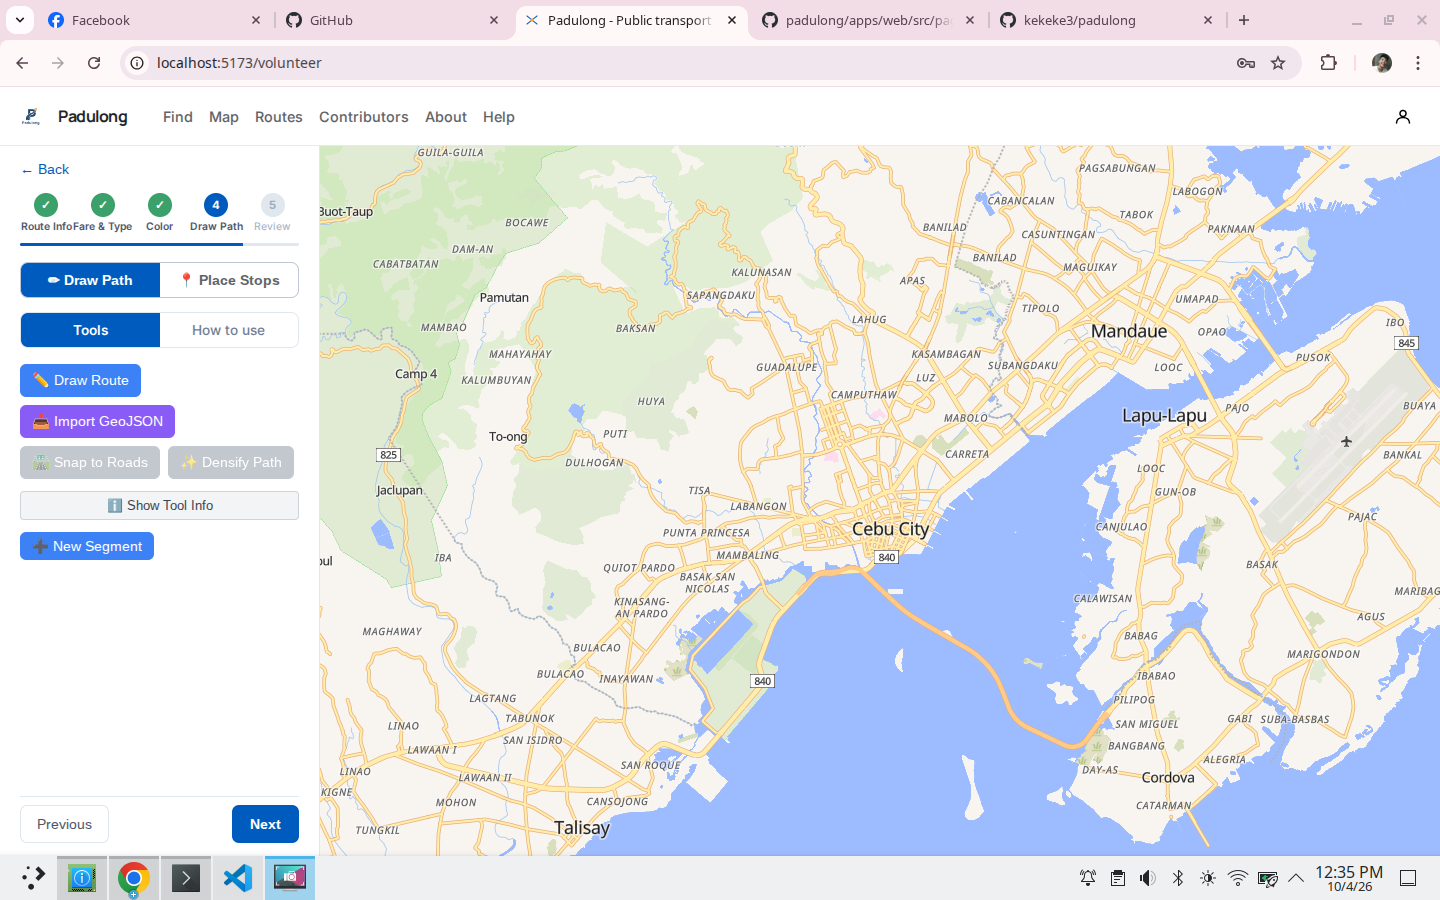Open the user account icon

[x=1402, y=117]
